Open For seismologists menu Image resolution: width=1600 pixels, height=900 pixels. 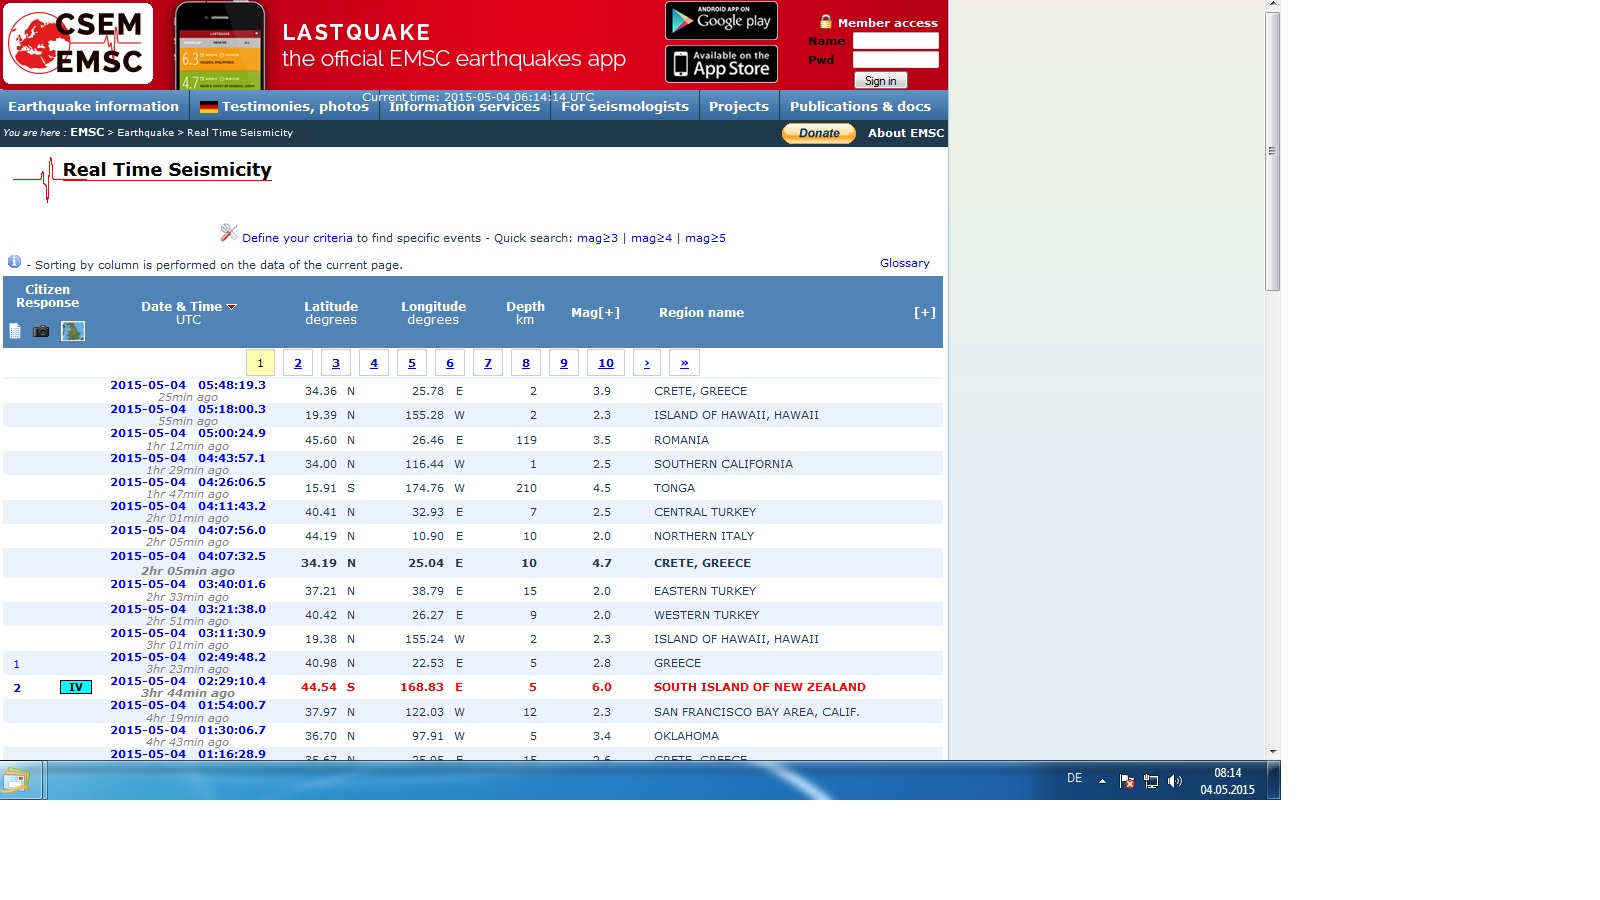coord(625,106)
